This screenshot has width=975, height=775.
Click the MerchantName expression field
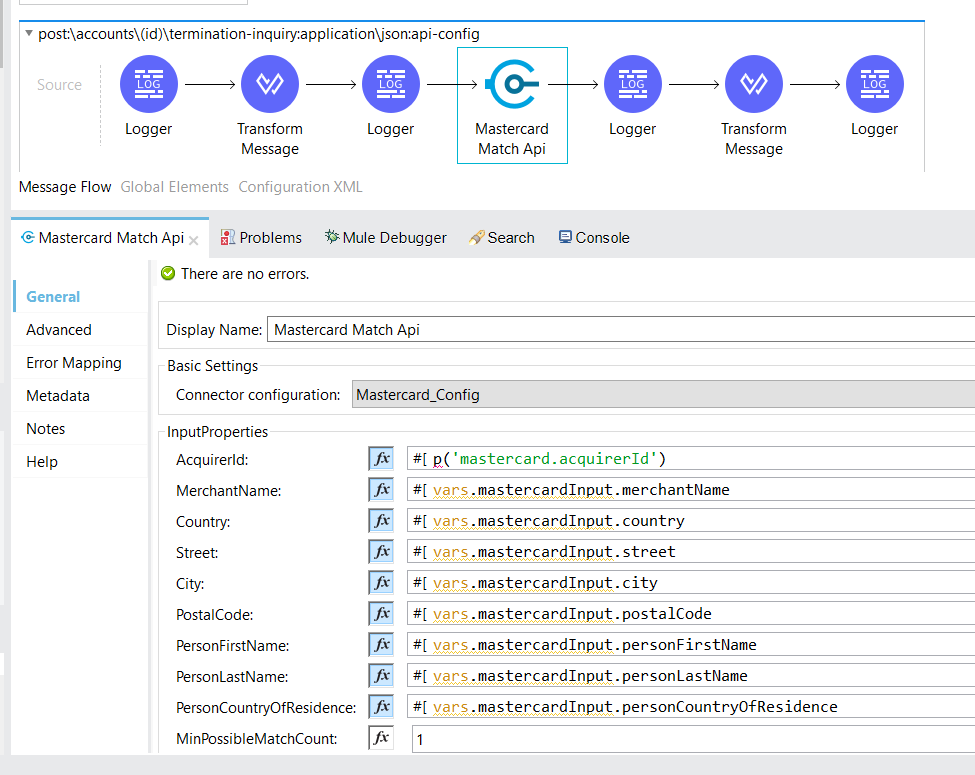(690, 490)
